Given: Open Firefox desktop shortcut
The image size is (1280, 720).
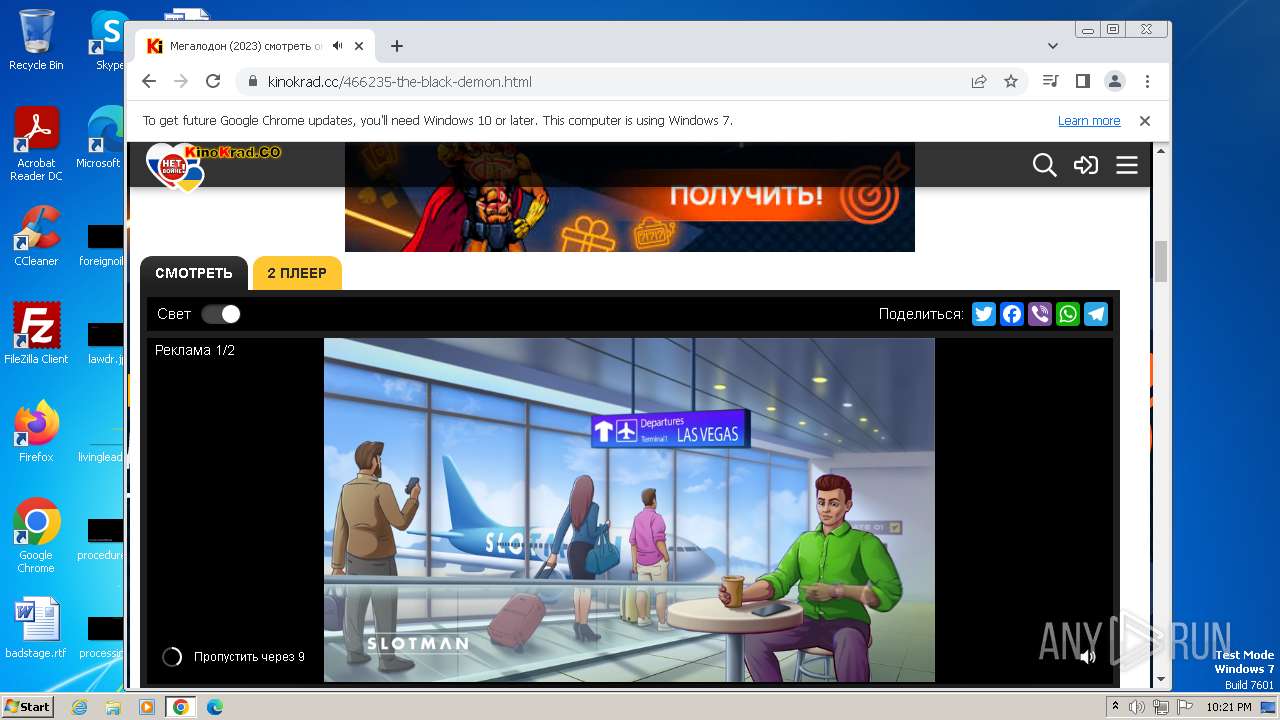Looking at the screenshot, I should click(36, 432).
